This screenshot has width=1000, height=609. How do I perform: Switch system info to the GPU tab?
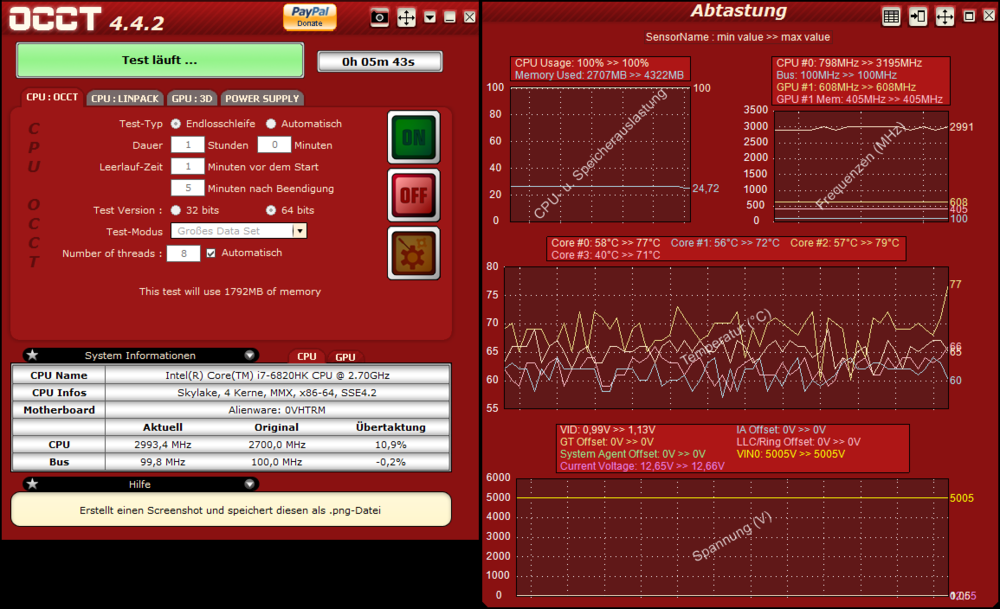[x=345, y=357]
